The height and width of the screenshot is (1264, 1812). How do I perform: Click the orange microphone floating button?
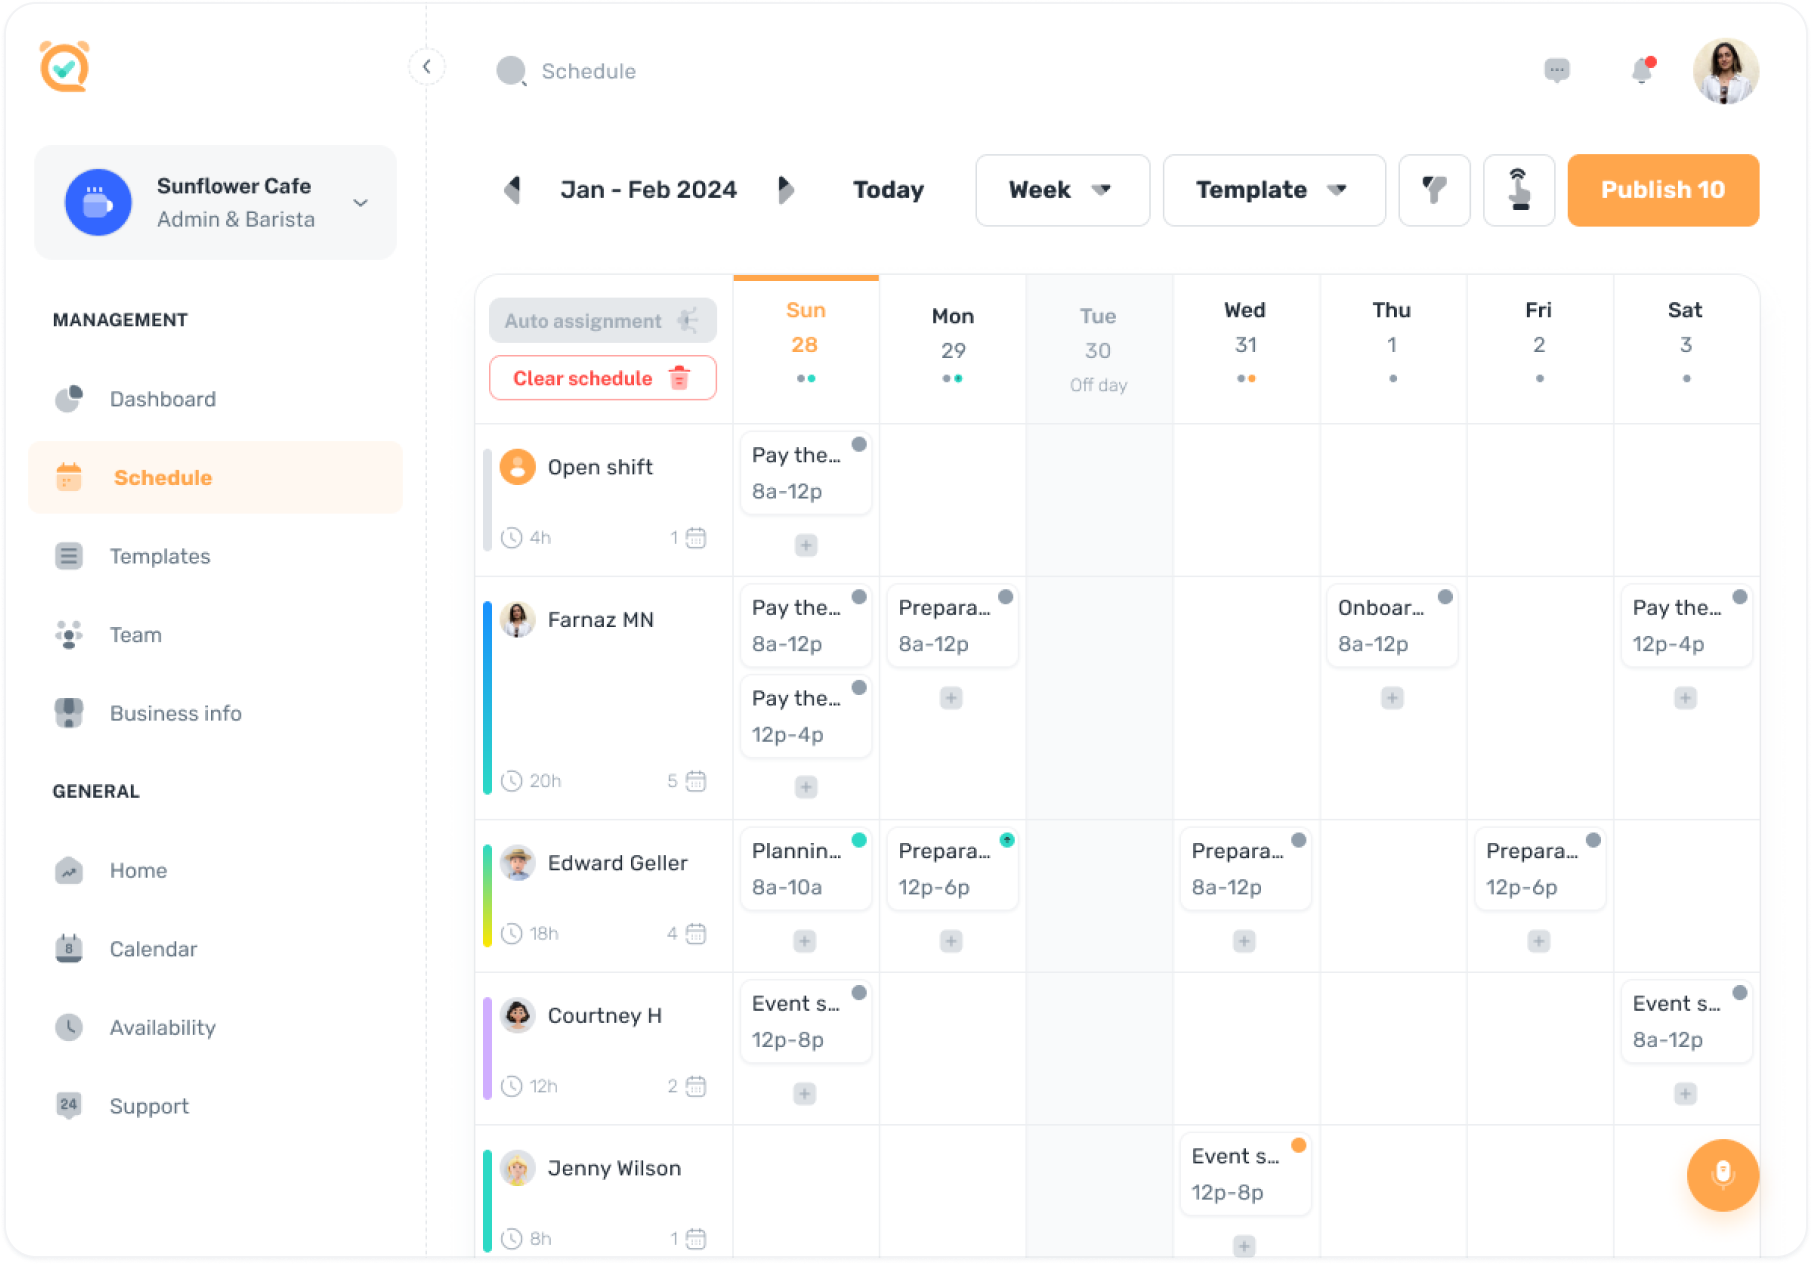1722,1174
